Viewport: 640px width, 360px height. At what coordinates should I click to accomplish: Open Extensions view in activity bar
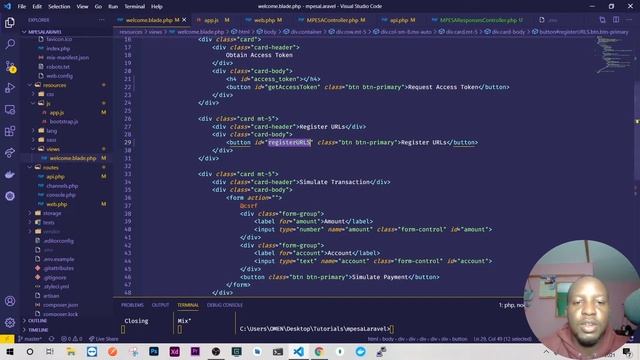pos(10,131)
